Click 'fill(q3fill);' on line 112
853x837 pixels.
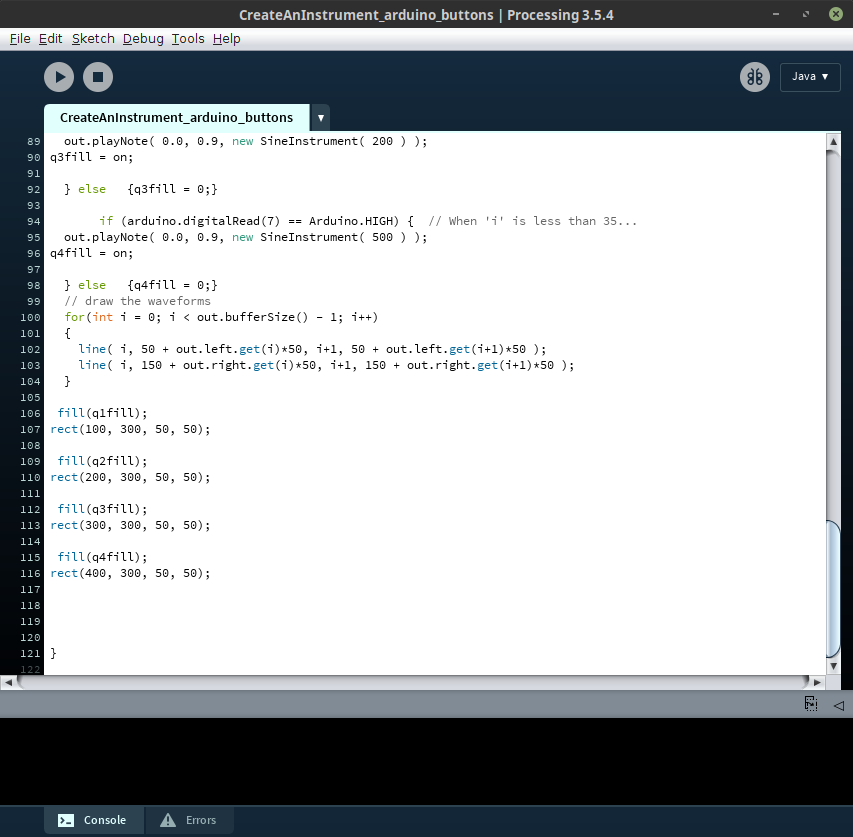click(102, 509)
